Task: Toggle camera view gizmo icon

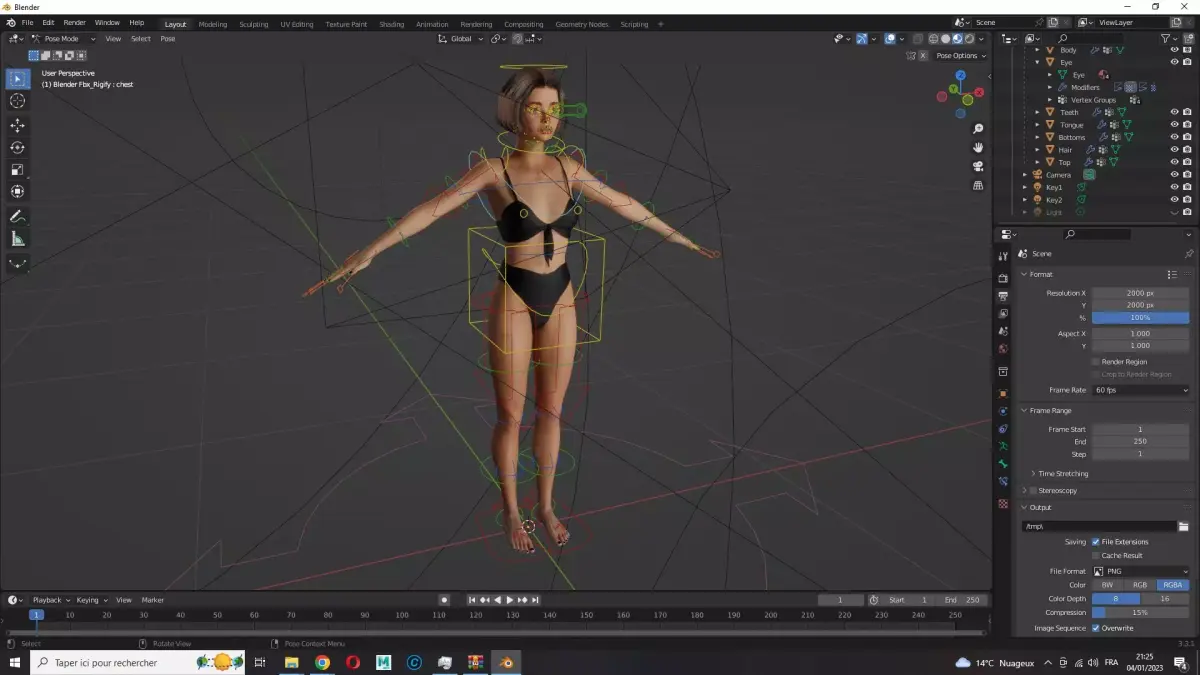Action: tap(978, 166)
